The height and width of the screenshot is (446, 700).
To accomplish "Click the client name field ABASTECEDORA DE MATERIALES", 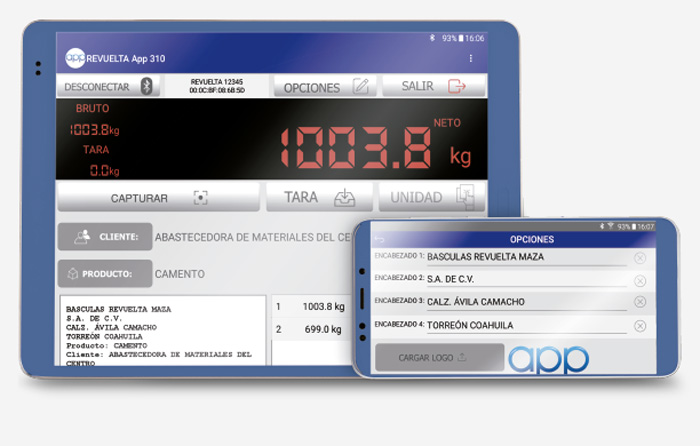I will (x=253, y=237).
